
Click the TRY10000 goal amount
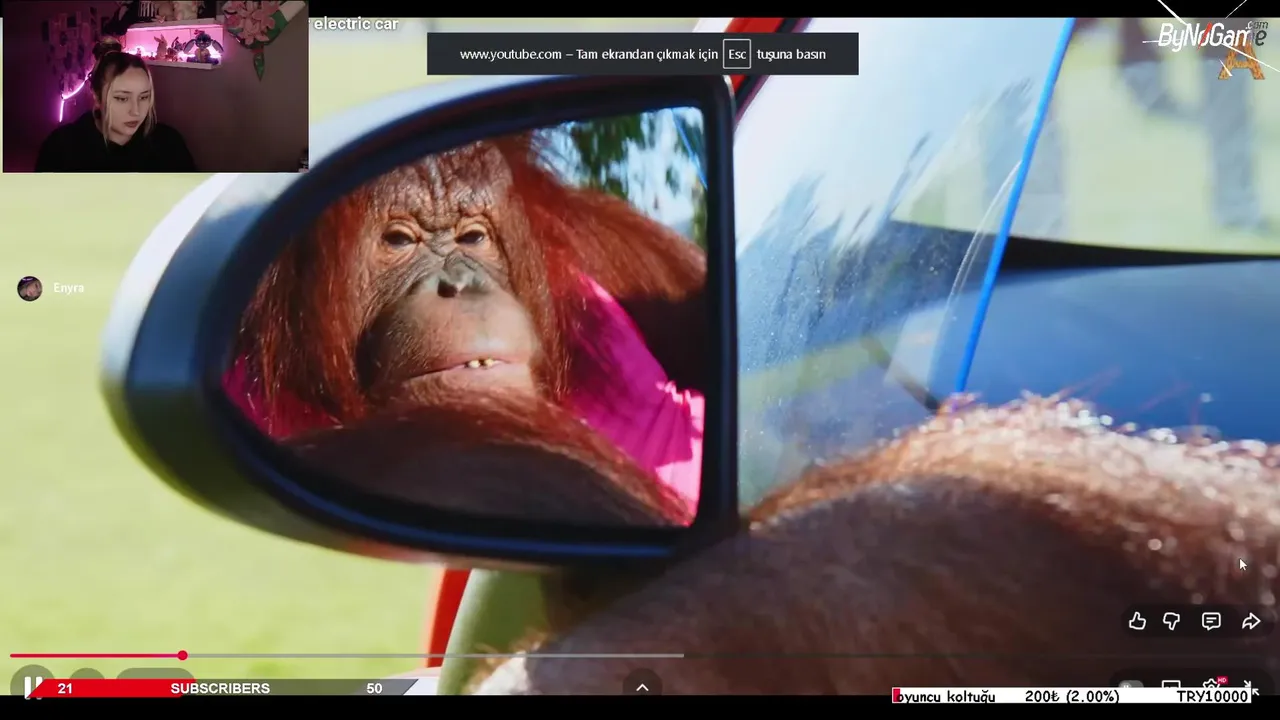tap(1212, 696)
